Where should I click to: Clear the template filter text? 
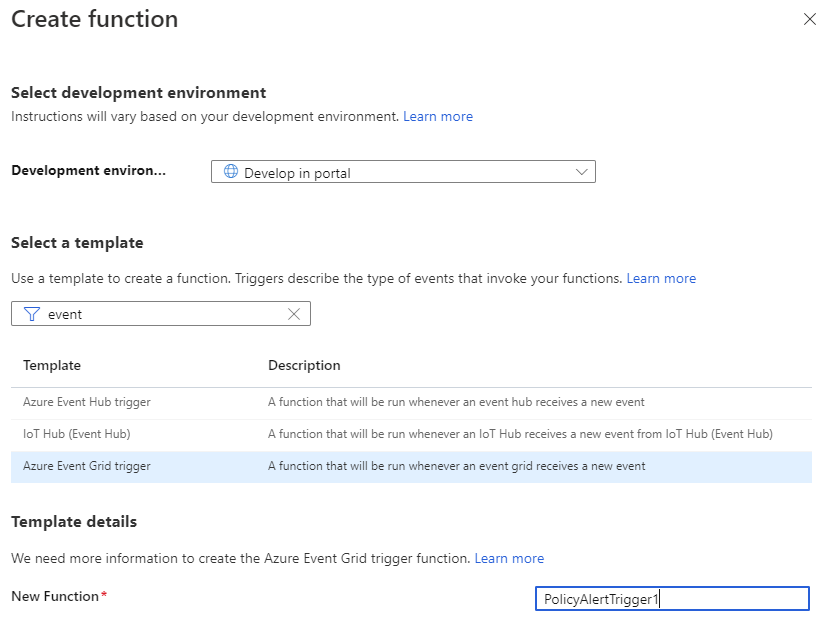point(294,314)
